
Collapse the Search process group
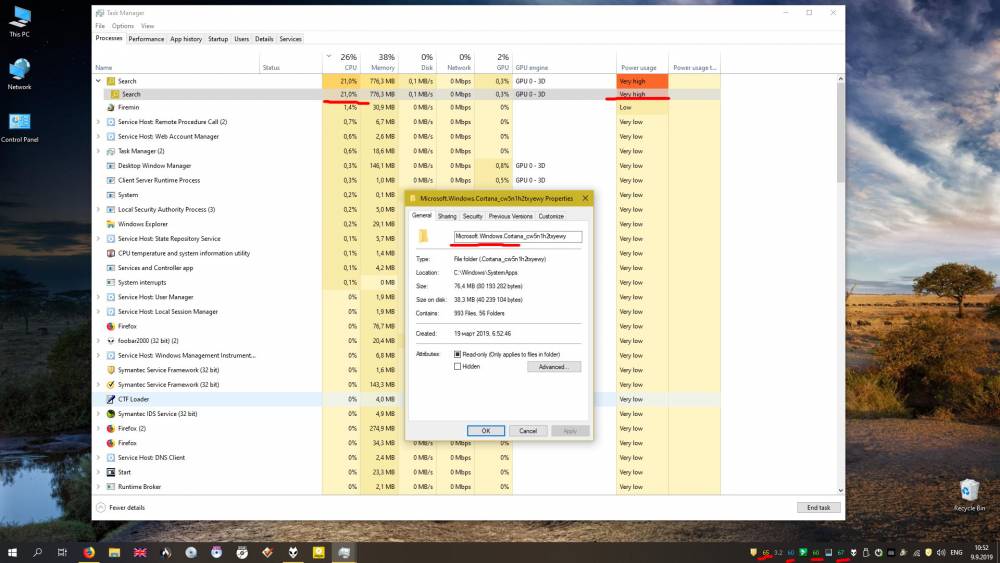coord(98,82)
